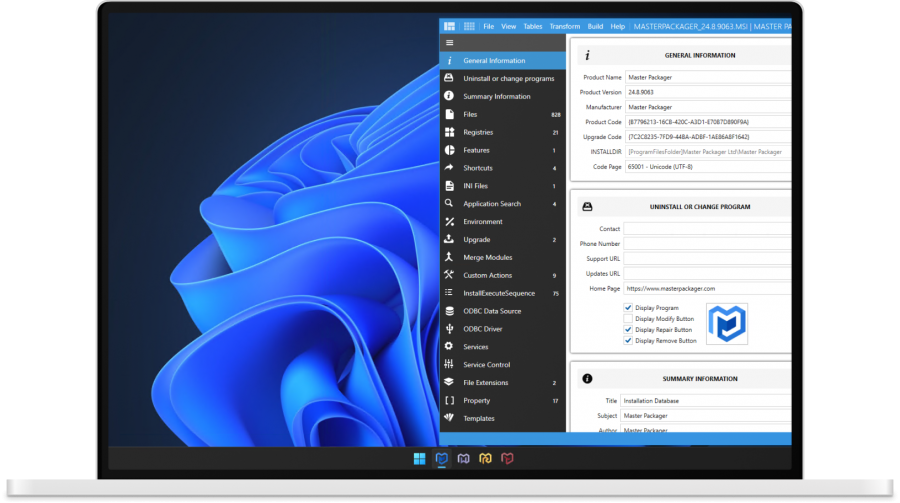Click the ODBC Driver plug icon
The image size is (900, 503).
tap(449, 328)
